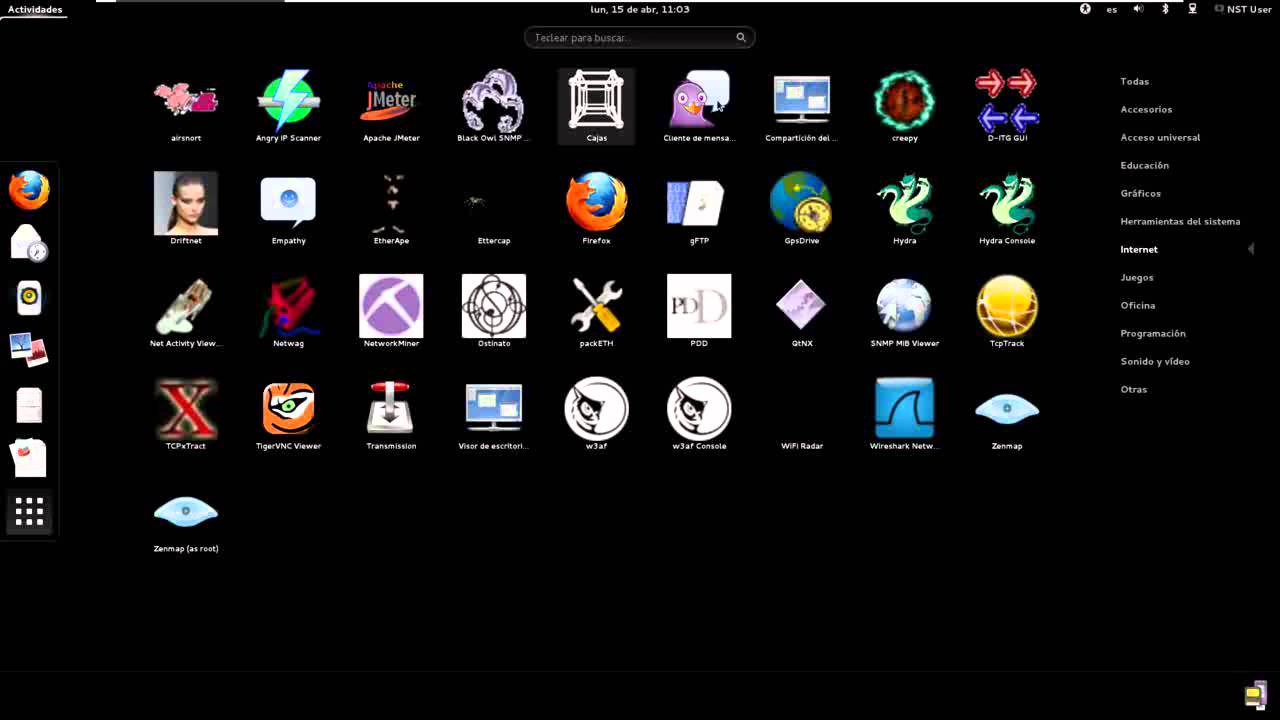Show the Todas applications category
Image resolution: width=1280 pixels, height=720 pixels.
[x=1135, y=81]
